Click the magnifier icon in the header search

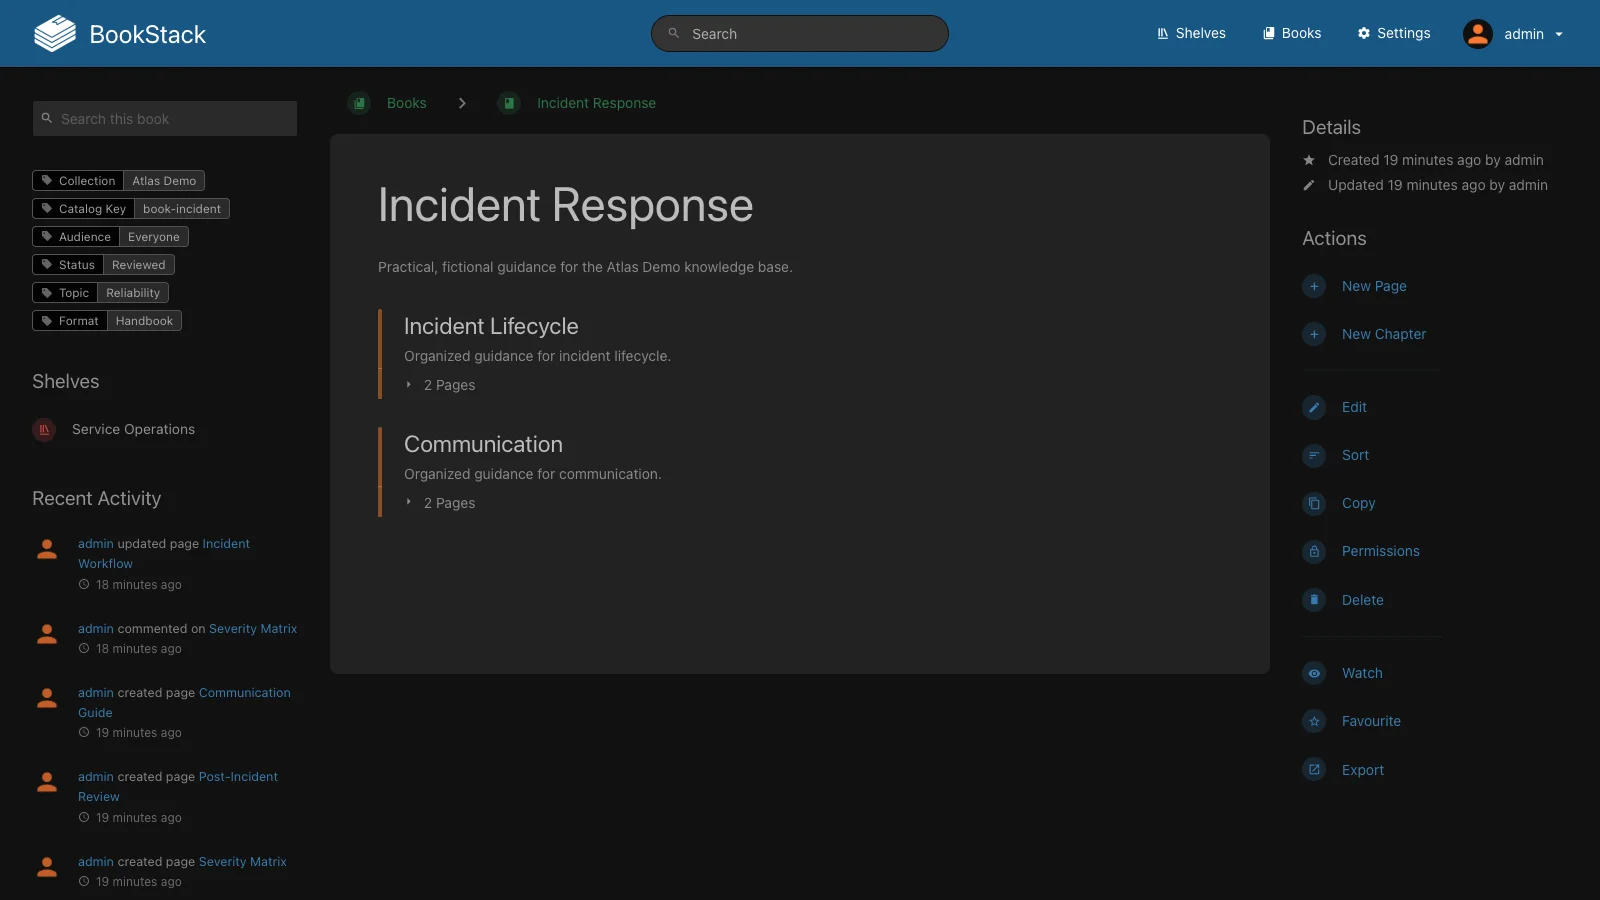(674, 33)
